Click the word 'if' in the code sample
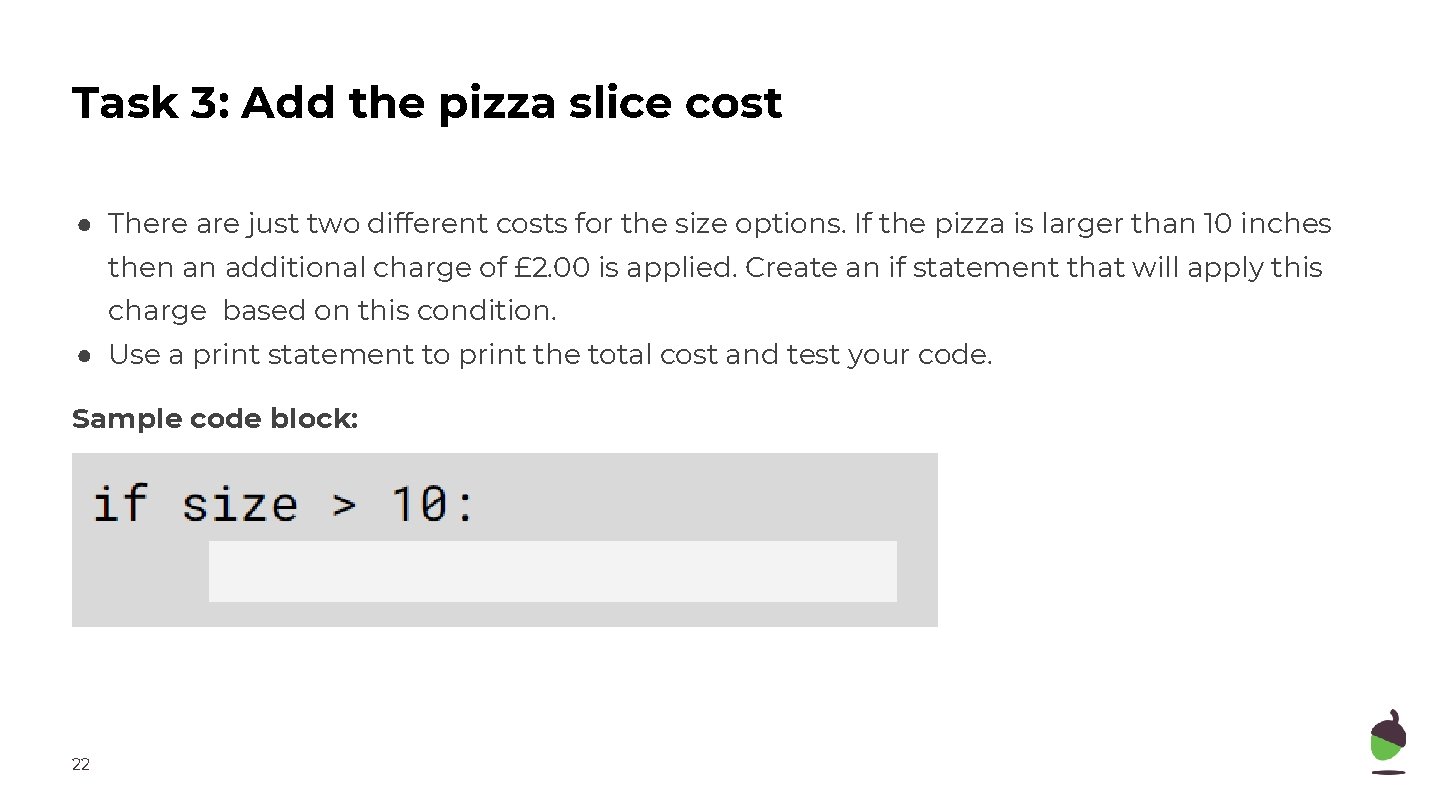 click(120, 503)
